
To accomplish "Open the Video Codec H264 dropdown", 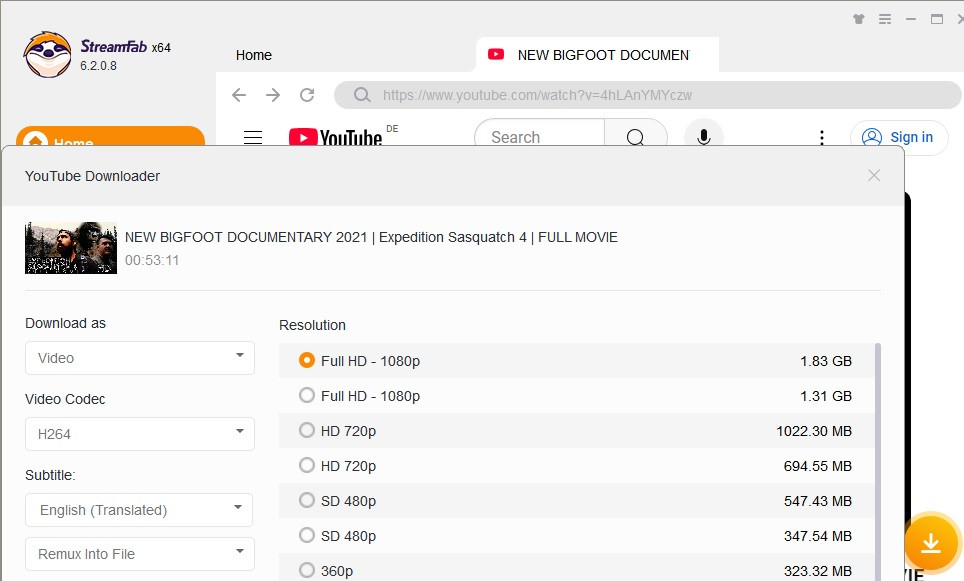I will 140,434.
